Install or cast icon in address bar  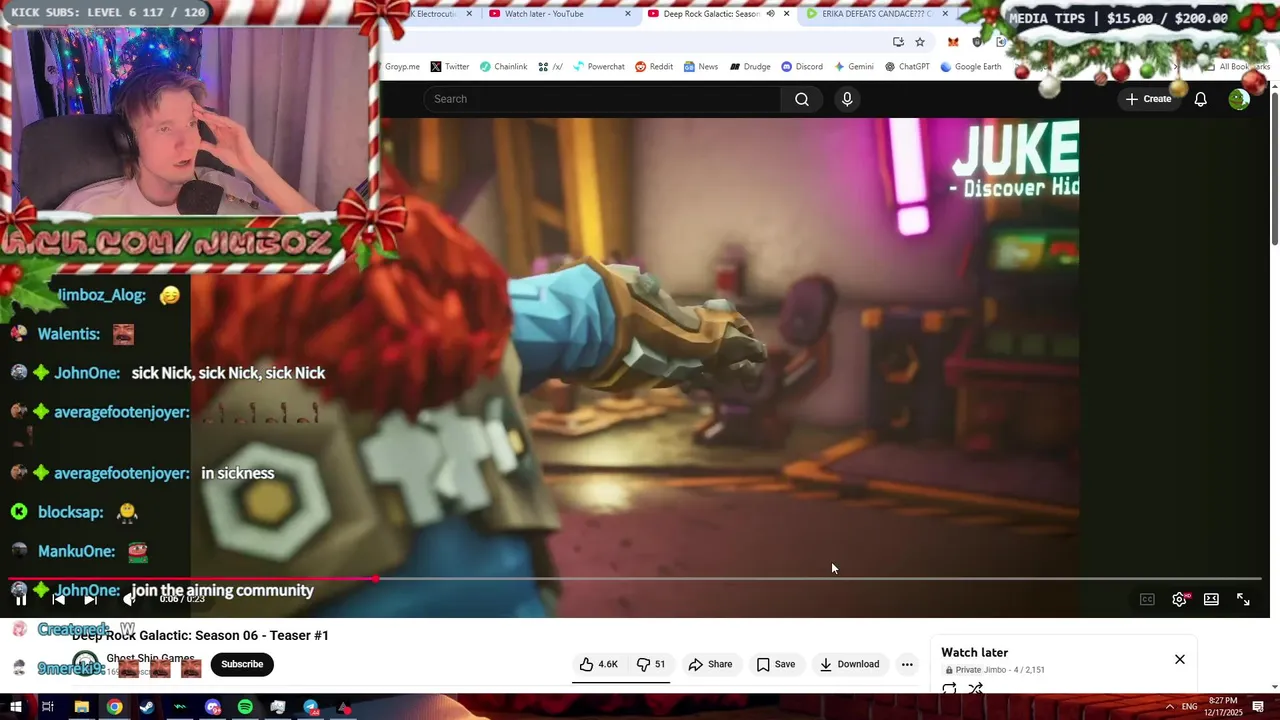pyautogui.click(x=898, y=42)
